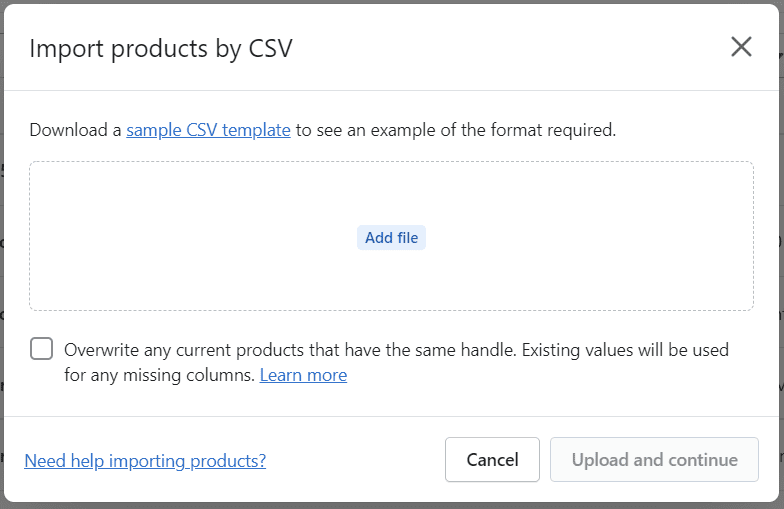
Task: Click the 'for any missing columns' label line
Action: point(160,375)
